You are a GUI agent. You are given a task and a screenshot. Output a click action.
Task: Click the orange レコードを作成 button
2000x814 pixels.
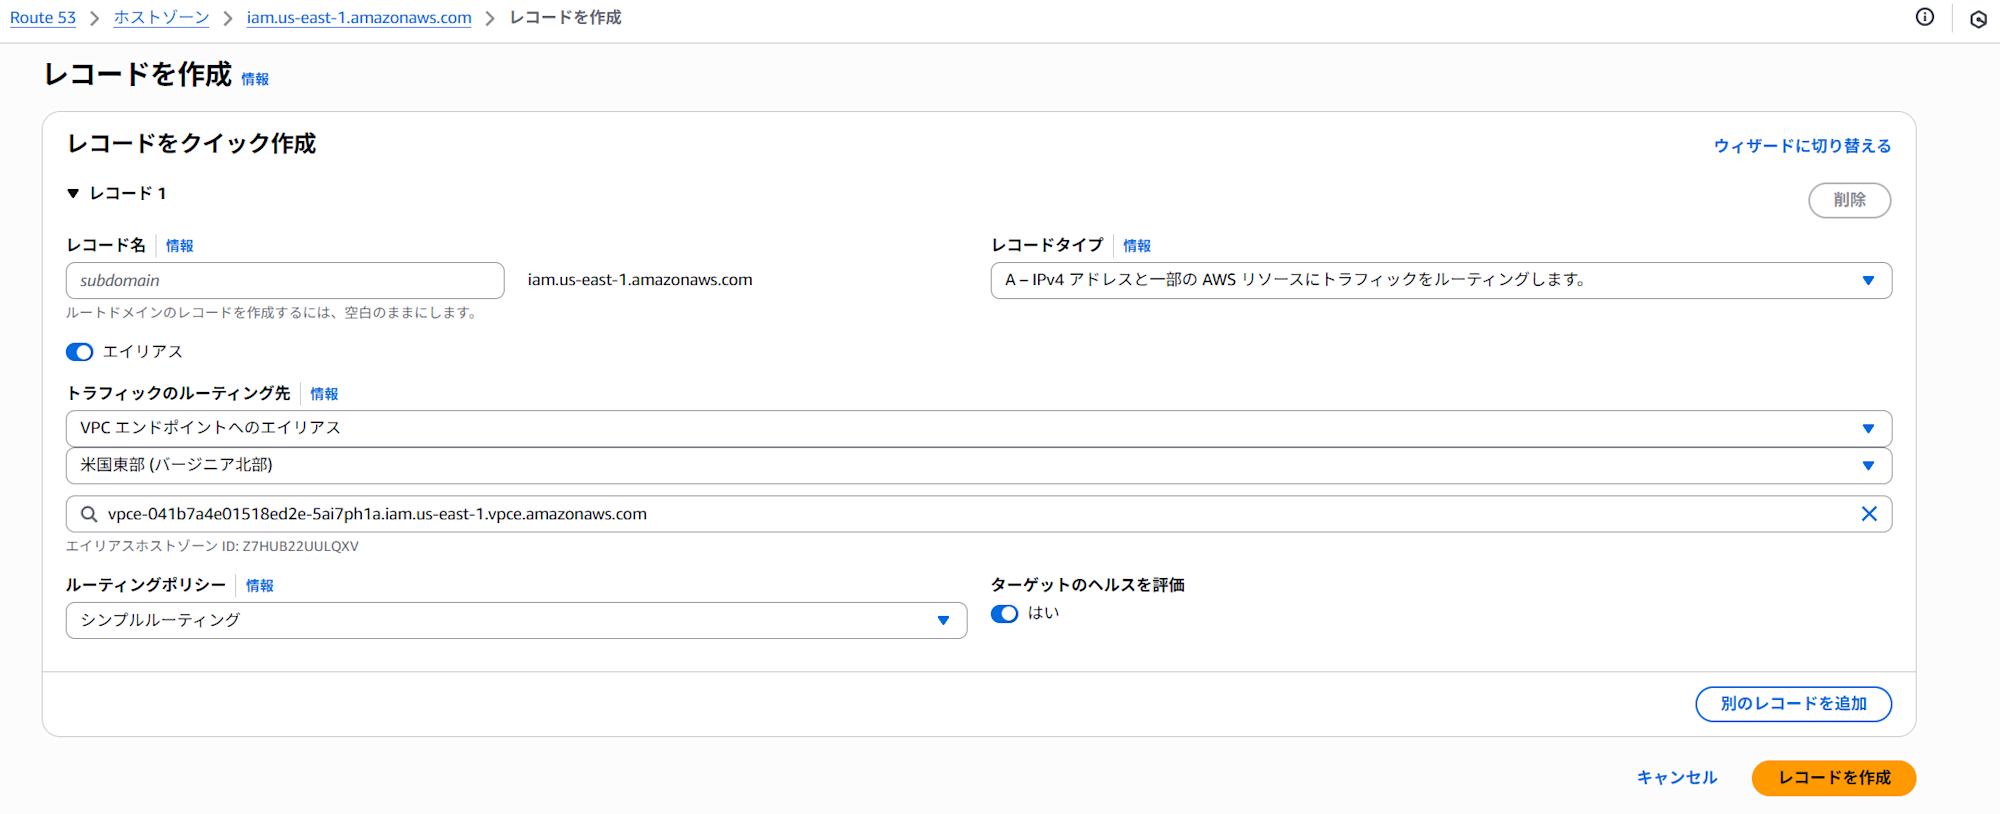[1834, 778]
